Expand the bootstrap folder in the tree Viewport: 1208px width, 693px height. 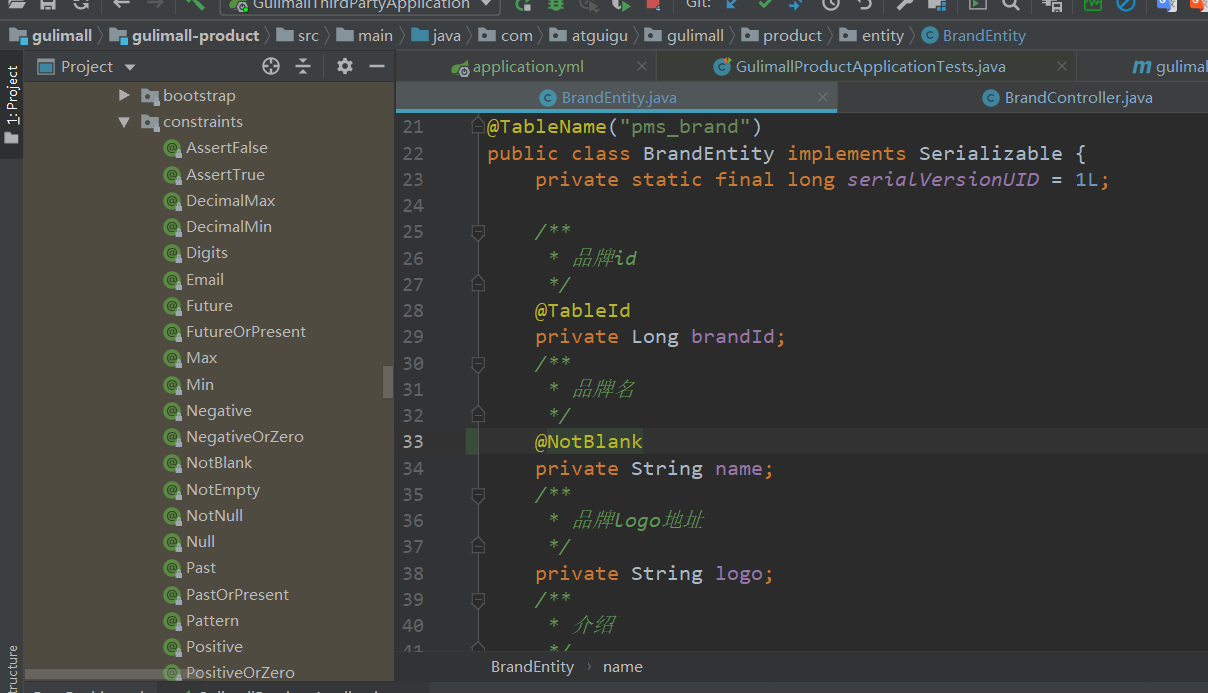(x=125, y=96)
